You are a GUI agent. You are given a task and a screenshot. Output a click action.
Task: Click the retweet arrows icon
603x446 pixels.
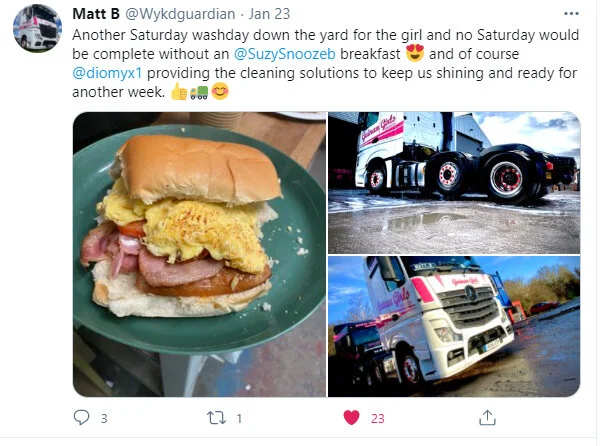tap(217, 418)
